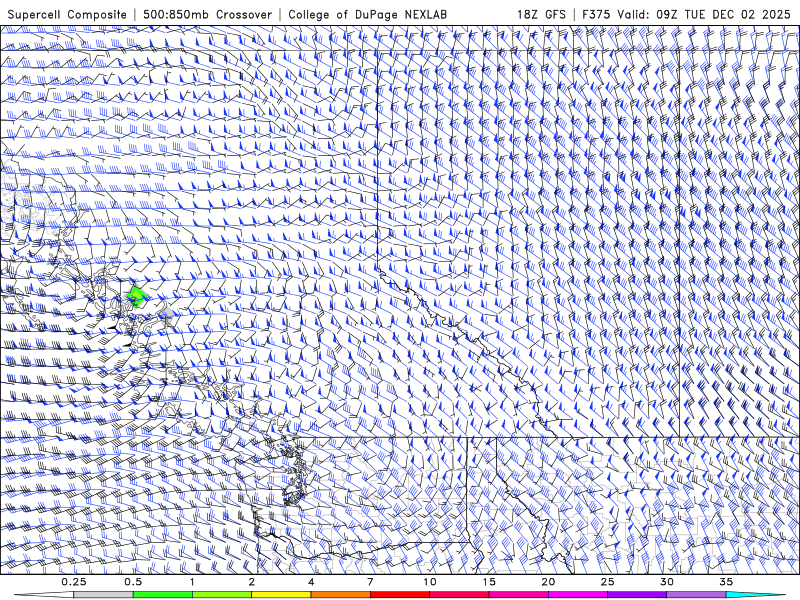The height and width of the screenshot is (600, 800).
Task: Click the legend value 35
Action: [727, 582]
